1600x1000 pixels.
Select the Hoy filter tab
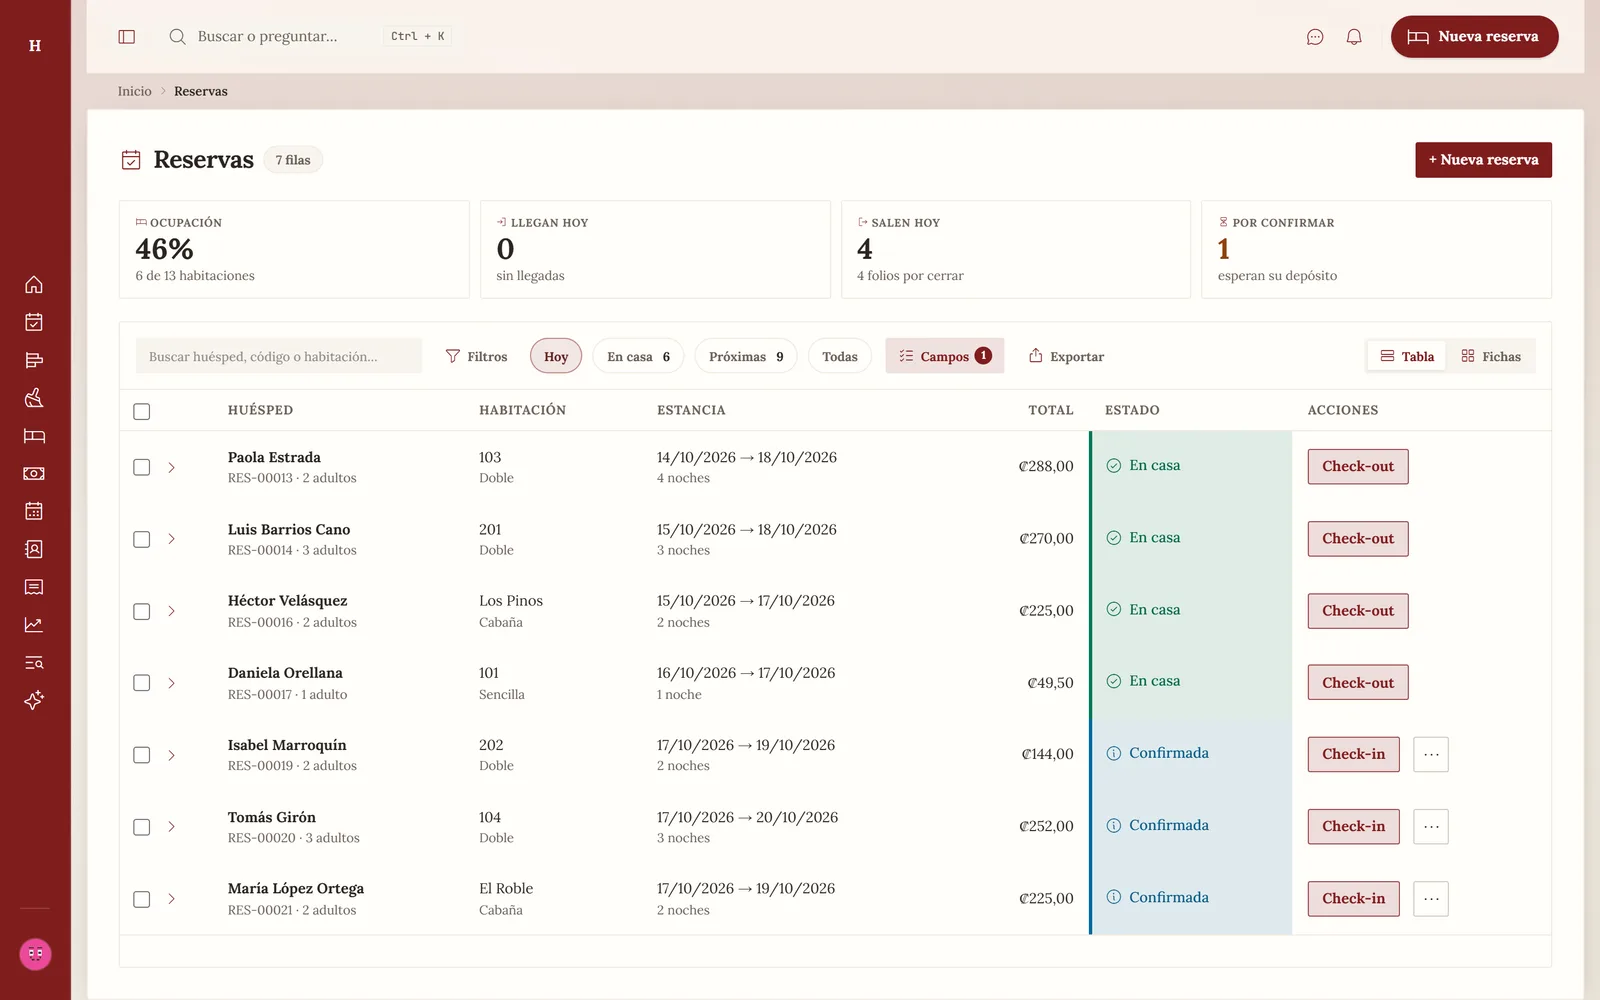(556, 356)
